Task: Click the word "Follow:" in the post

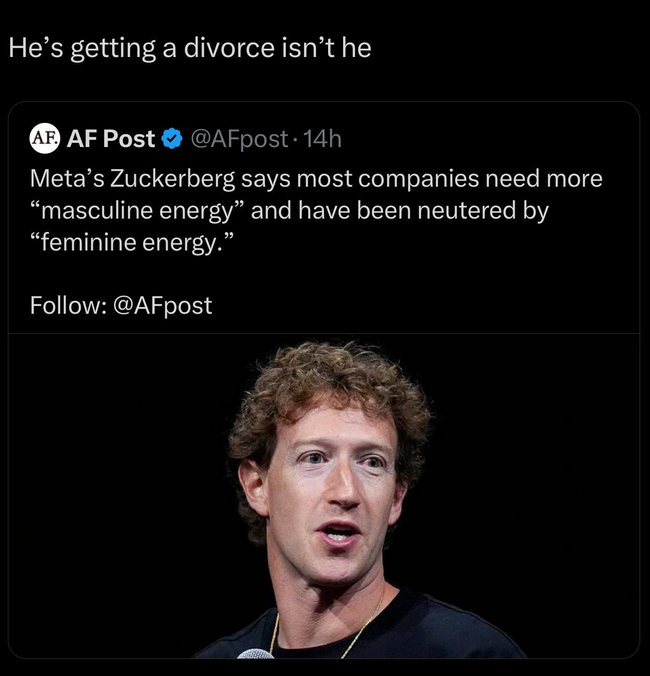Action: coord(65,305)
